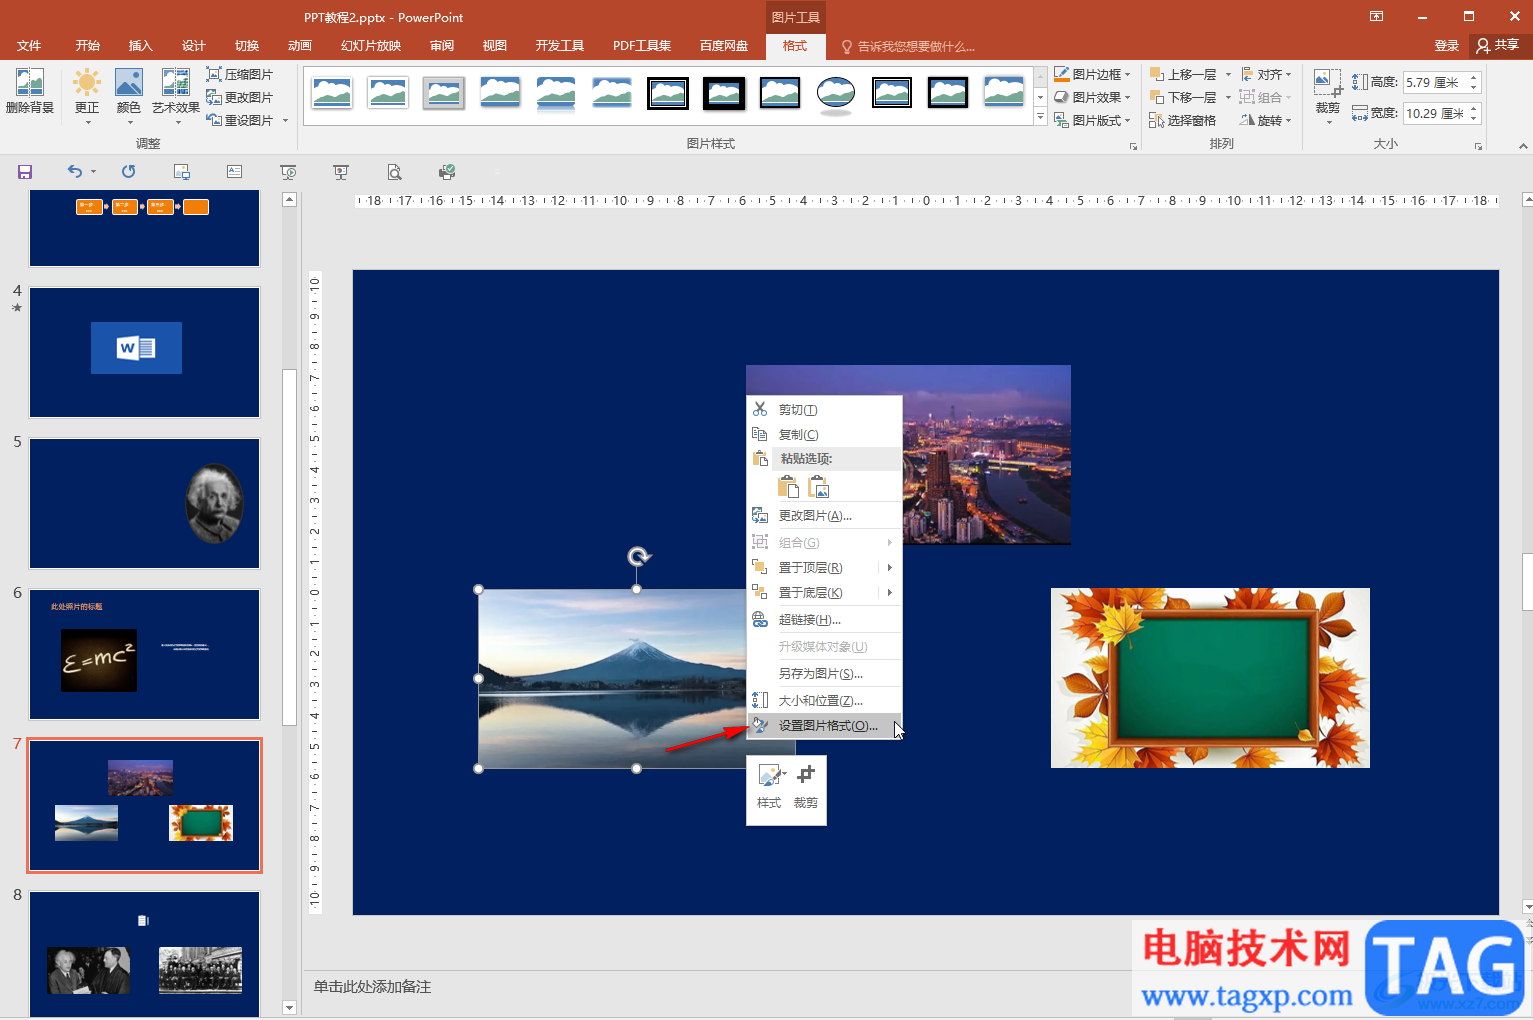This screenshot has width=1533, height=1020.
Task: Open Picture Effects (图片效果) dropdown
Action: (x=1092, y=97)
